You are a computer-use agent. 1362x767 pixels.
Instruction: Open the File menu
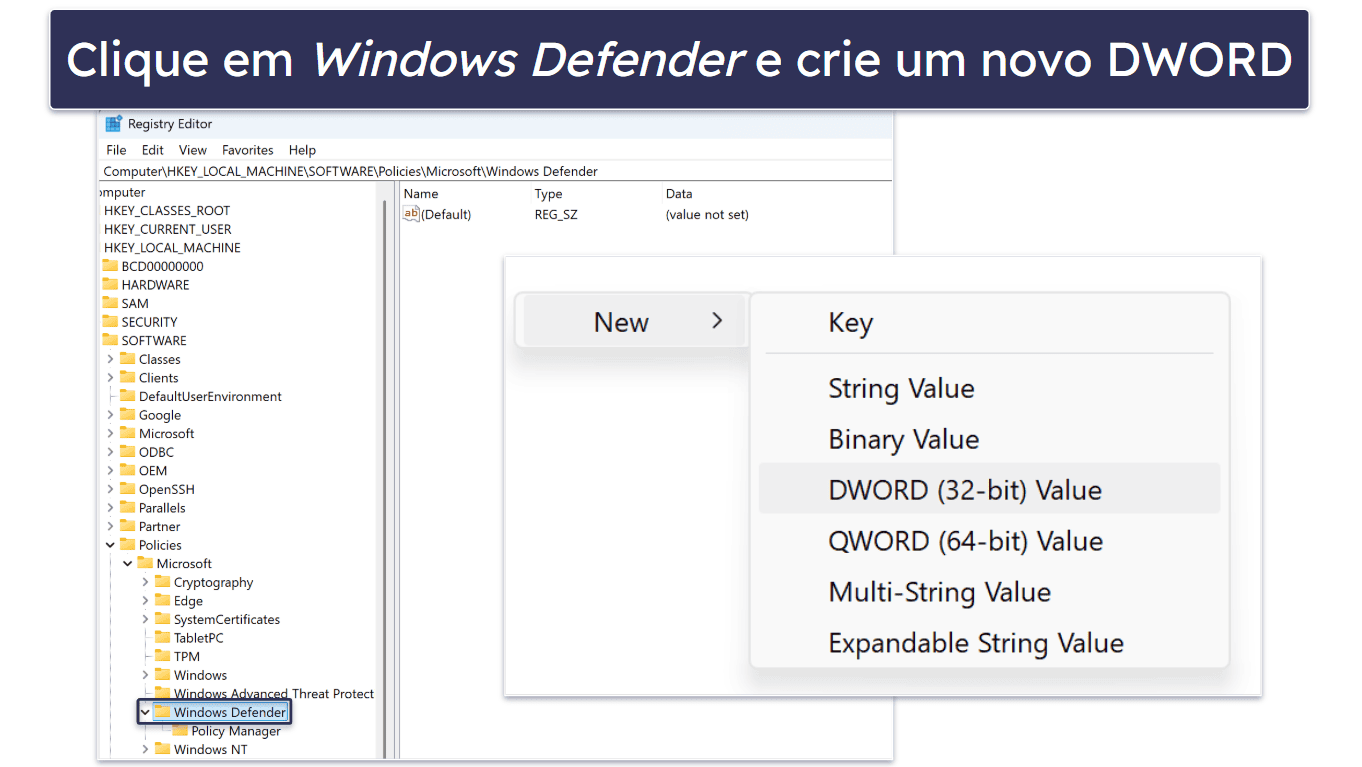coord(116,150)
